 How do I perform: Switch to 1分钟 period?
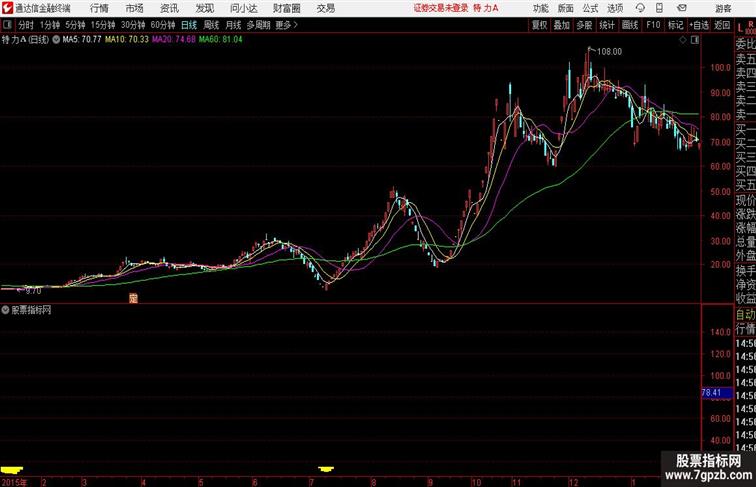(x=50, y=25)
